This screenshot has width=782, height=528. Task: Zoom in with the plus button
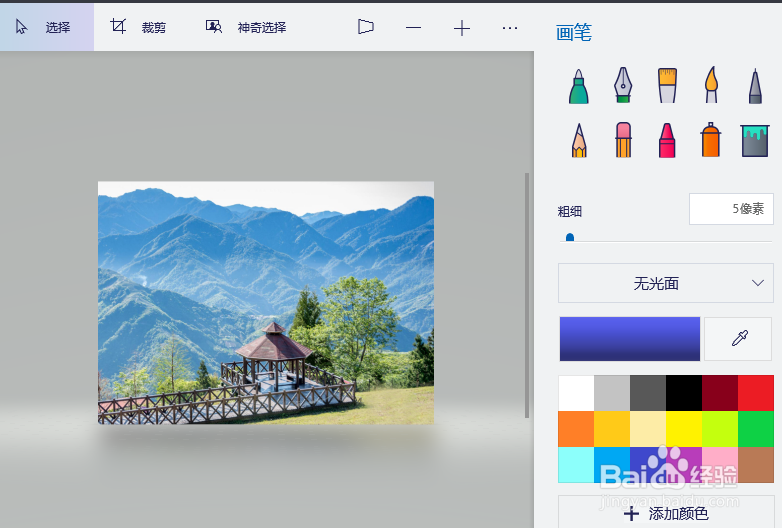[462, 28]
